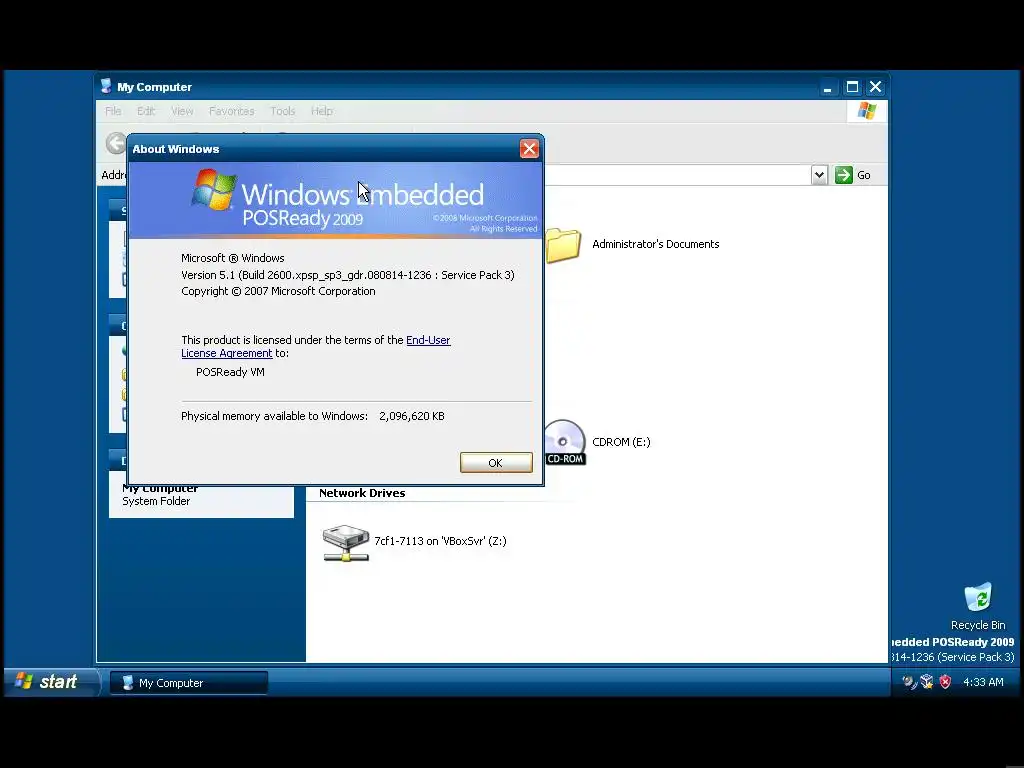Click the 4:33 AM clock
This screenshot has height=768, width=1024.
(983, 682)
